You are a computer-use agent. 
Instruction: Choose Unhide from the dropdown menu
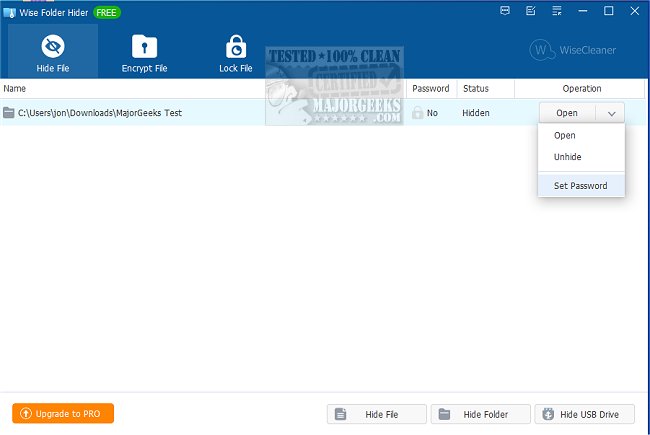(x=581, y=157)
